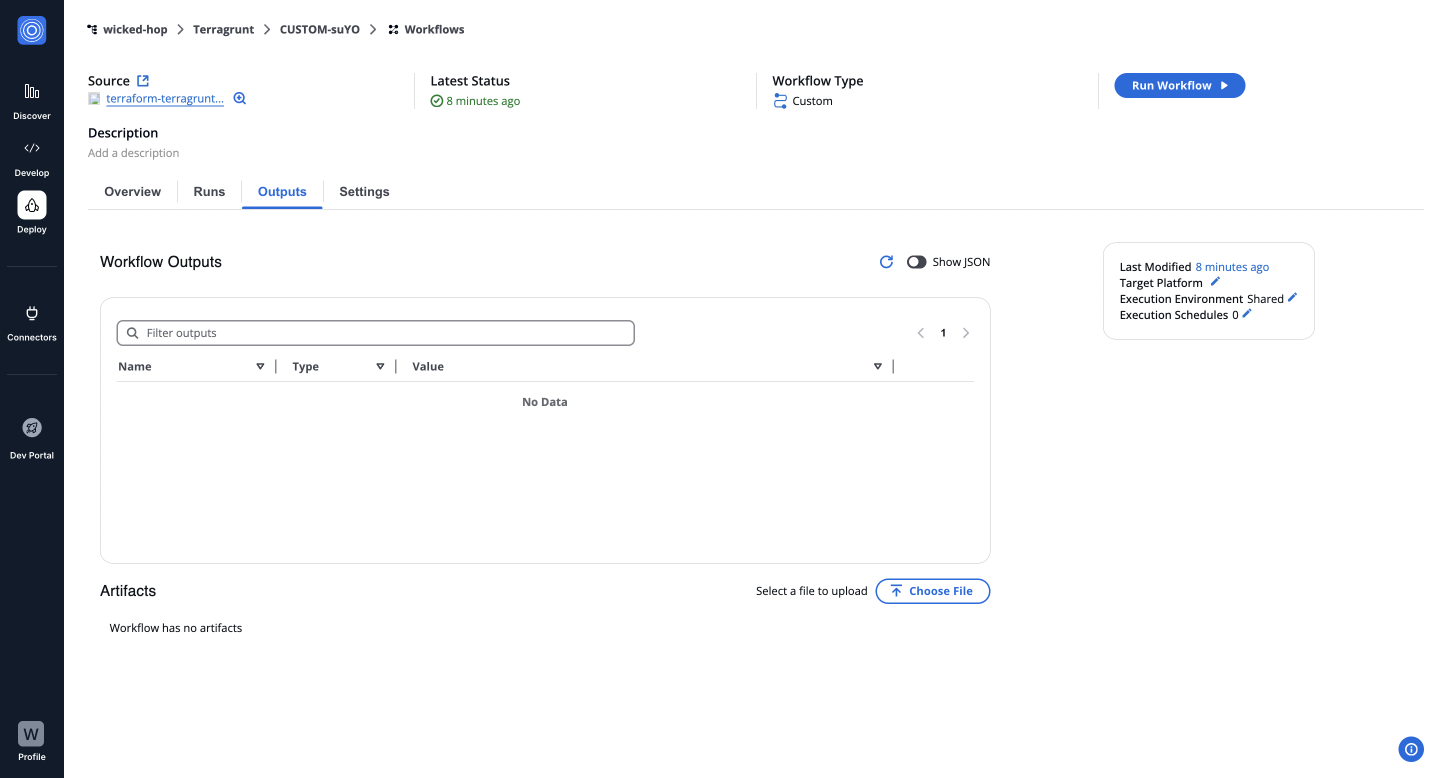Click the Run Workflow button

(1179, 86)
